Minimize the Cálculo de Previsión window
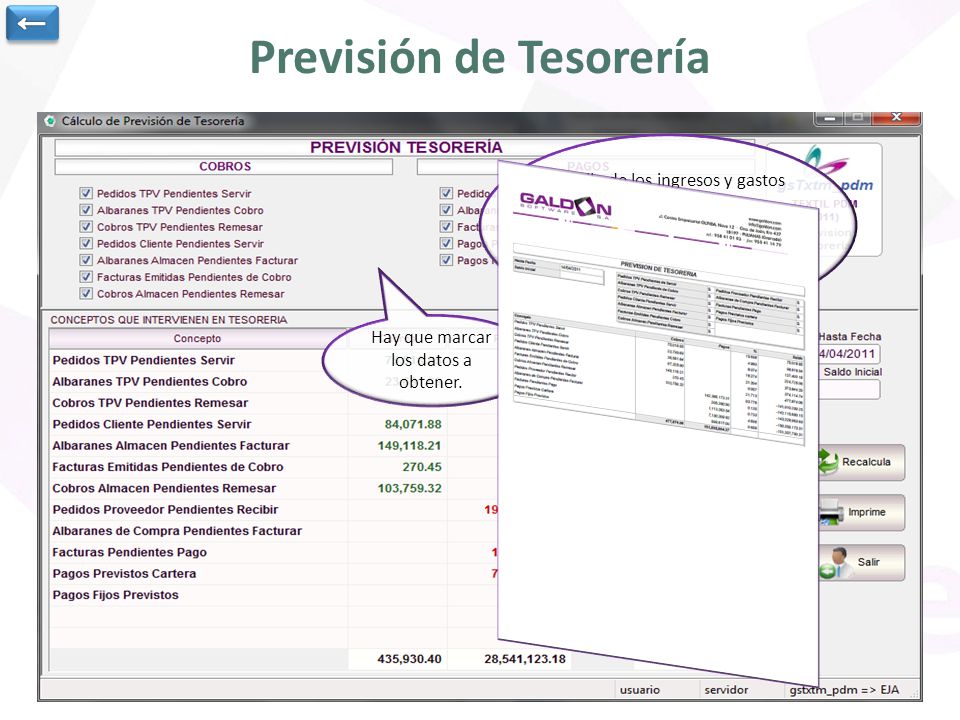Image resolution: width=960 pixels, height=720 pixels. pos(829,118)
